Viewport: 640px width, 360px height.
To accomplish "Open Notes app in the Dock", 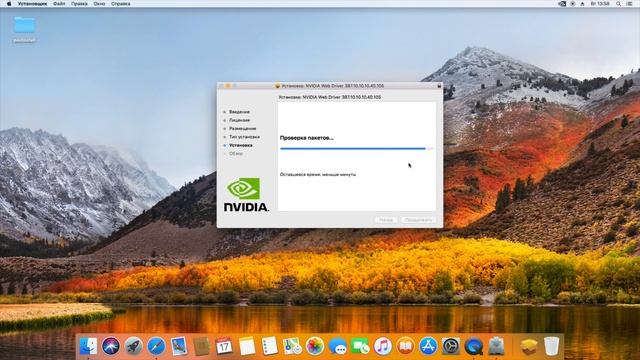I will click(247, 346).
